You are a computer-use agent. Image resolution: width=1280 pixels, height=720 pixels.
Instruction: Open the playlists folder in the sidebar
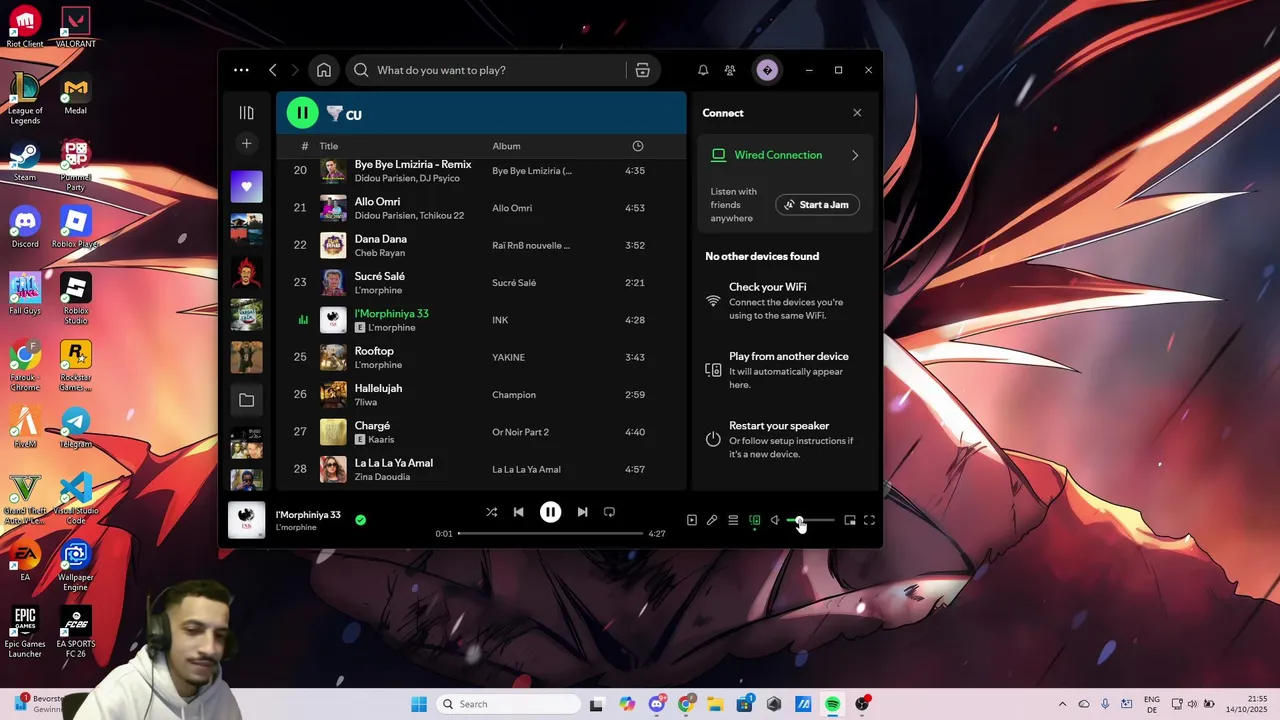pos(247,400)
